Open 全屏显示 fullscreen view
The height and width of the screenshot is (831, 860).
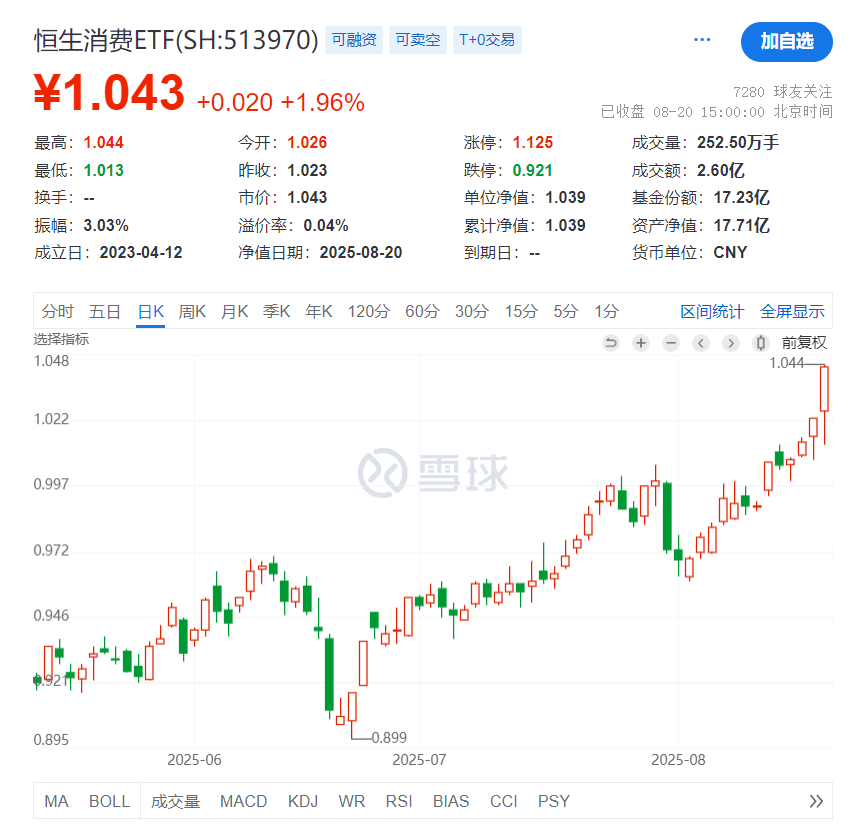pyautogui.click(x=792, y=312)
